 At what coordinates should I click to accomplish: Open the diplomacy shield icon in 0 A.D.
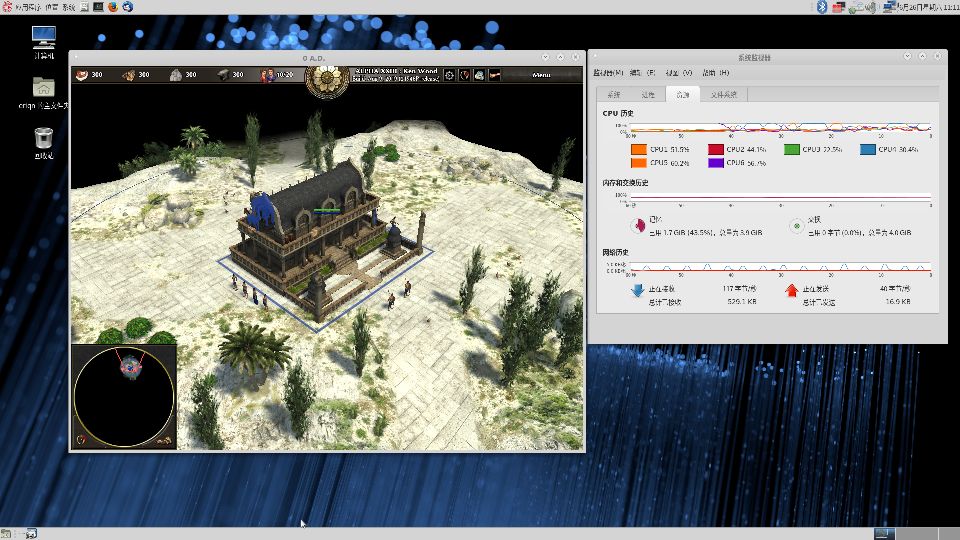[x=465, y=75]
